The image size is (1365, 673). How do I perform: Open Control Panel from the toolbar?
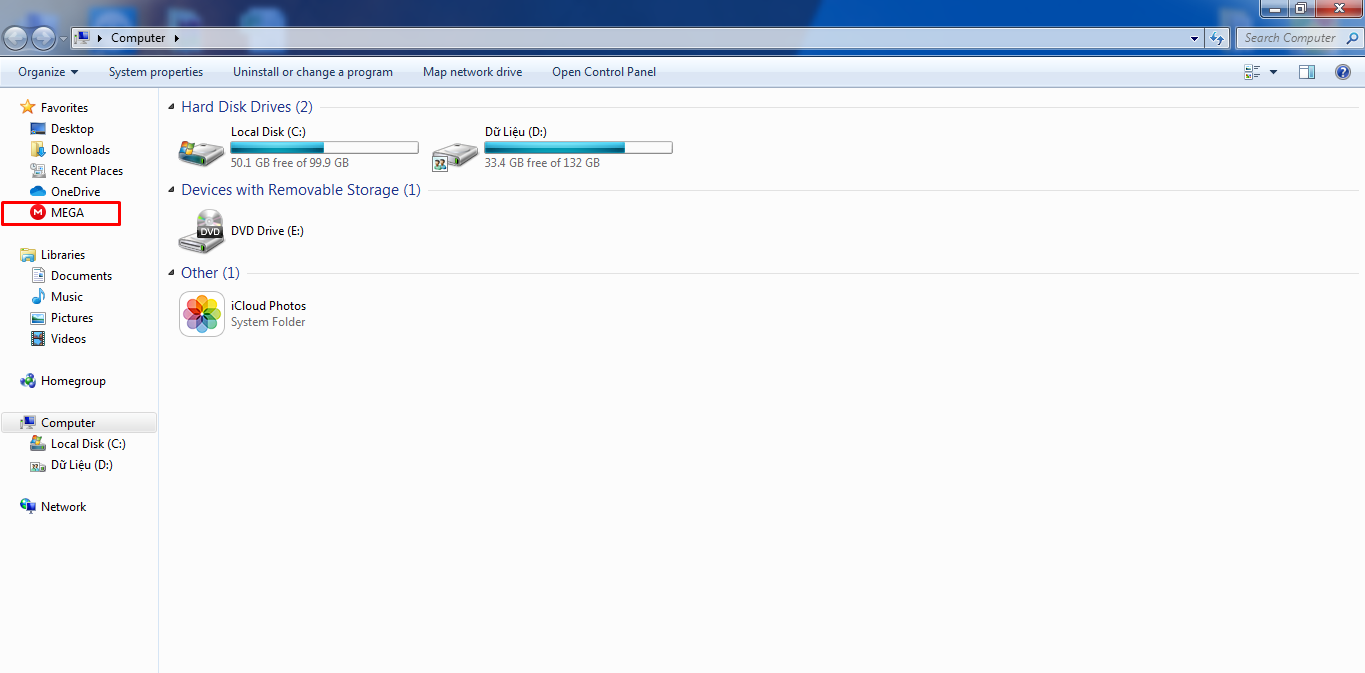[x=604, y=72]
